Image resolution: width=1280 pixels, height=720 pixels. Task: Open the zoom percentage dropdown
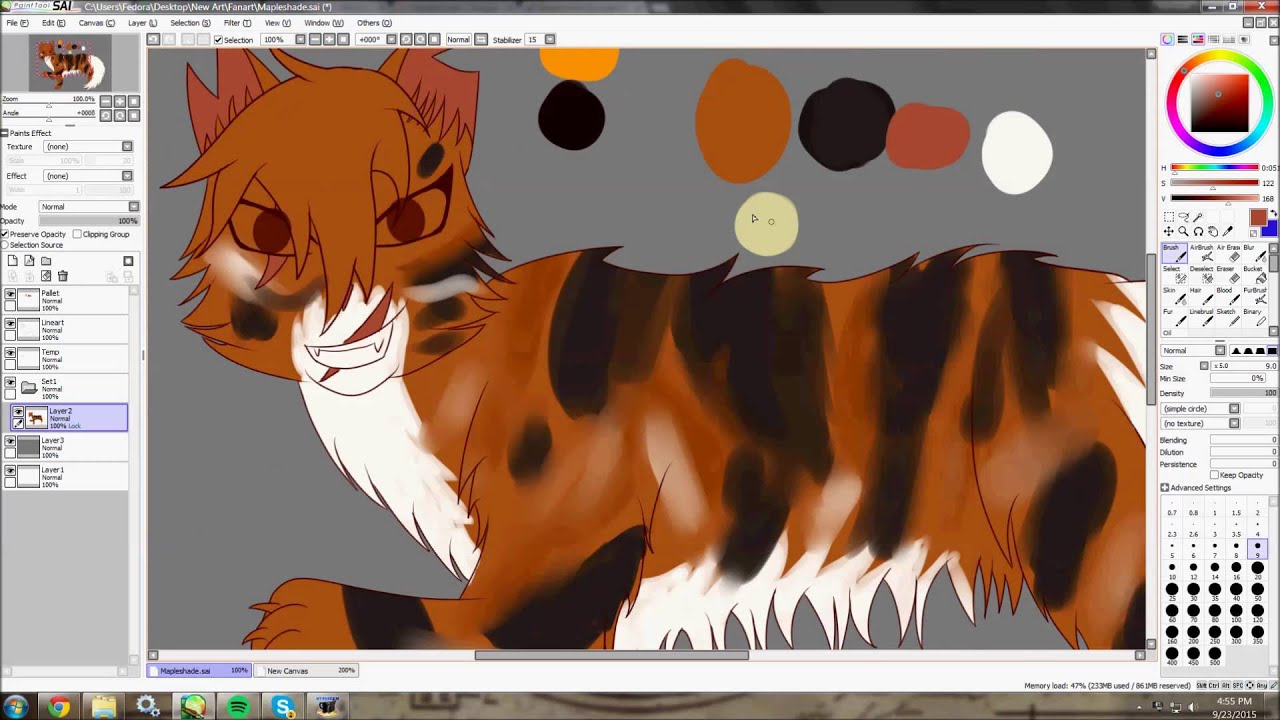(x=300, y=40)
